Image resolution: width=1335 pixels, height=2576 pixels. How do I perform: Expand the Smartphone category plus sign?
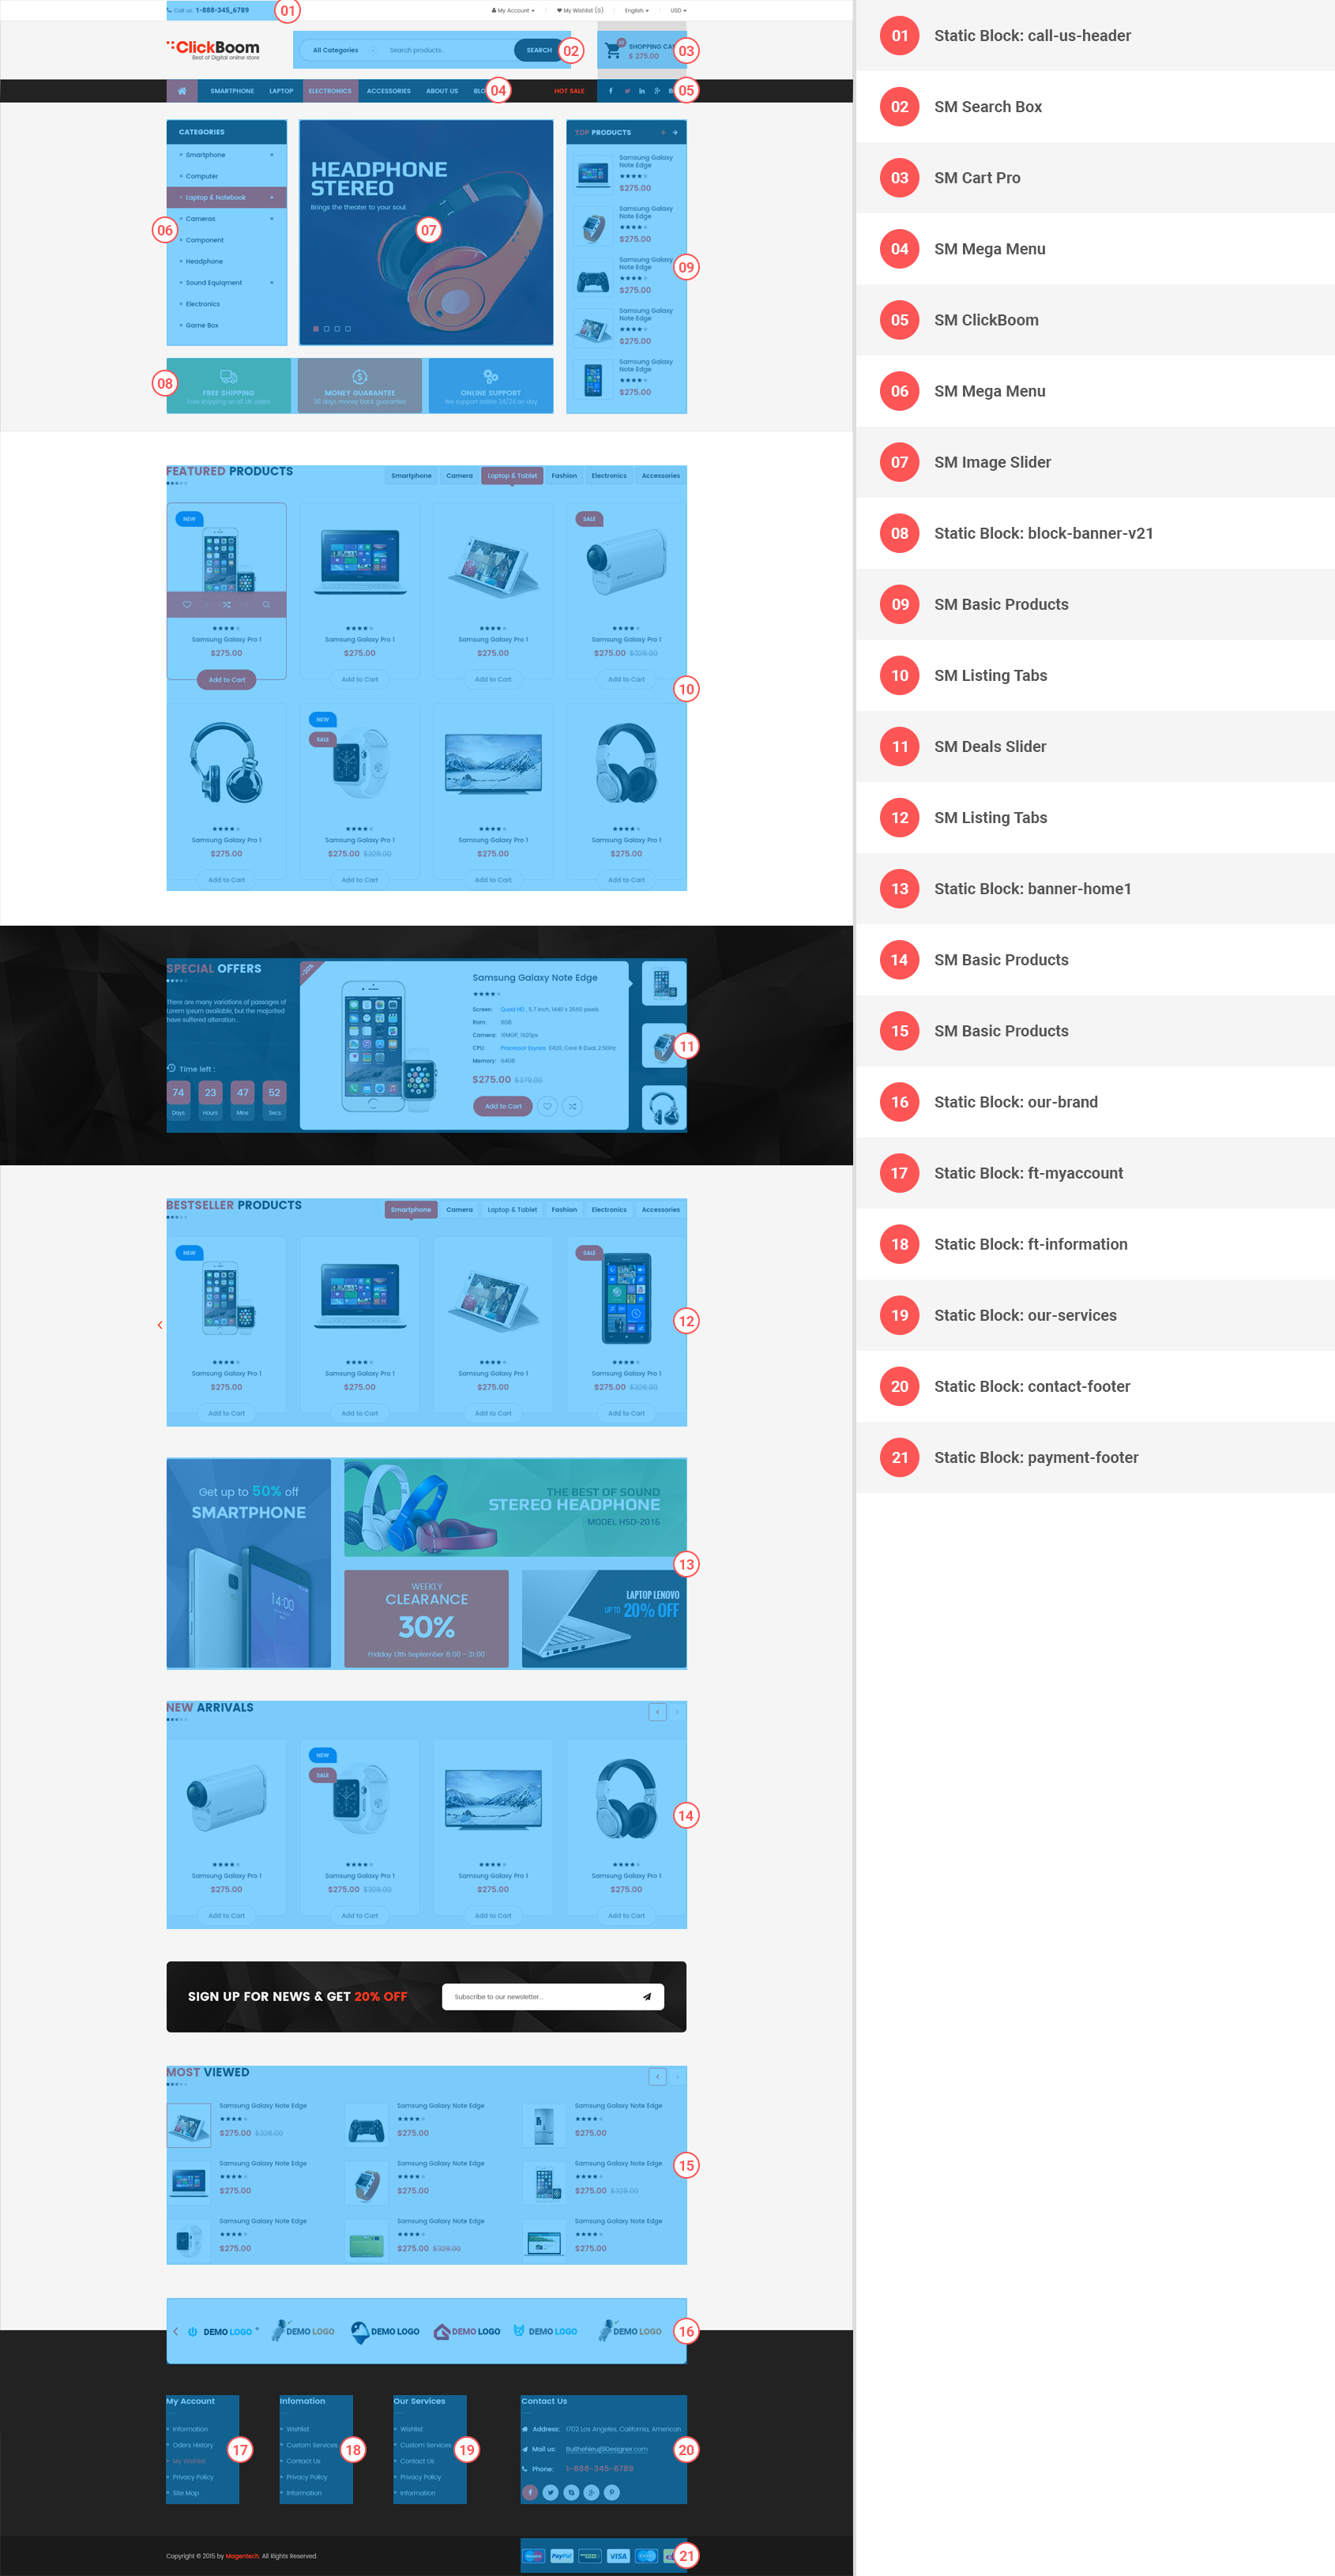[x=271, y=155]
